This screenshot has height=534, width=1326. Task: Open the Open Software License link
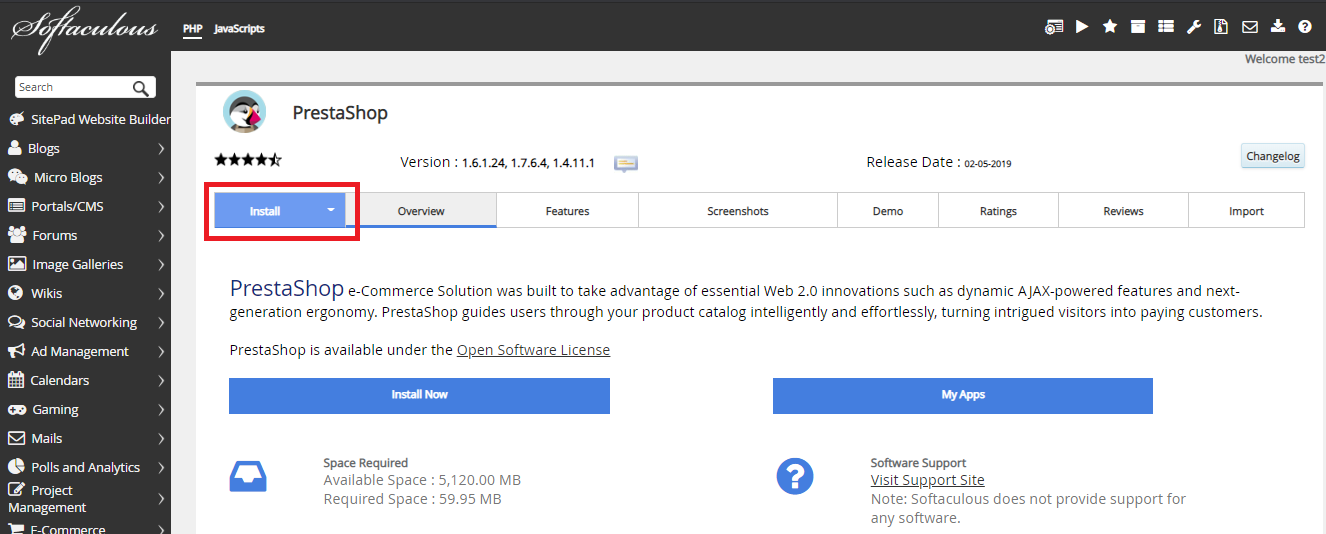pyautogui.click(x=533, y=350)
